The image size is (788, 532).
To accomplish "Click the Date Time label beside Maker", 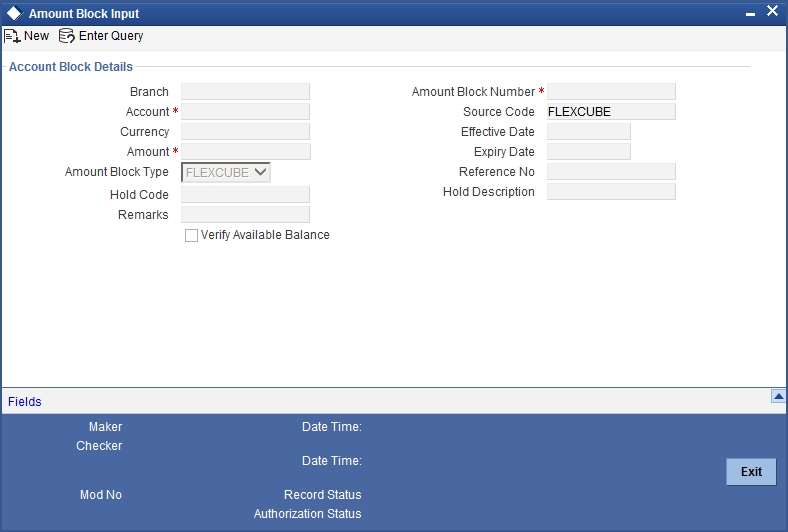I will (x=332, y=427).
